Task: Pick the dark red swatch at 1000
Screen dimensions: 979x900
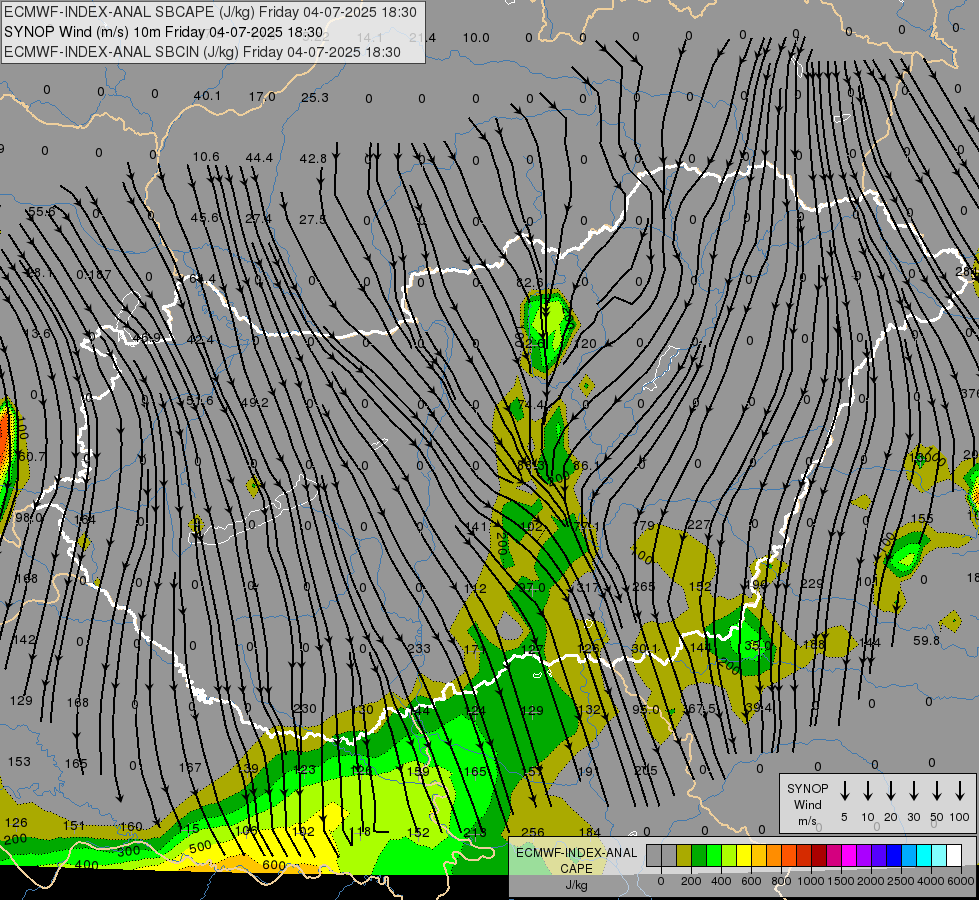Action: [819, 856]
